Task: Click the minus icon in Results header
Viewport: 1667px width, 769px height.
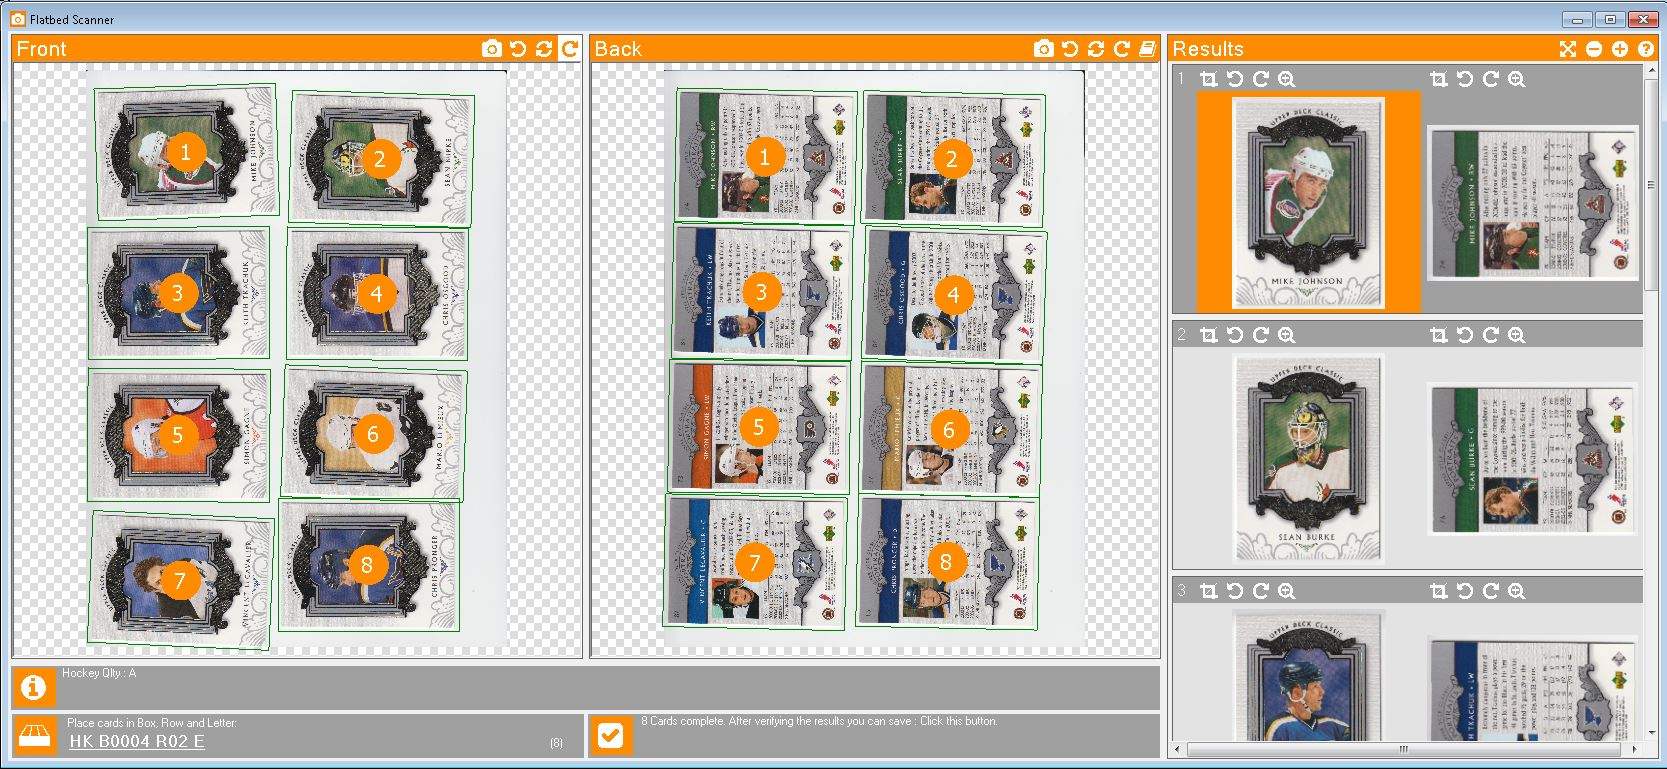Action: [1594, 49]
